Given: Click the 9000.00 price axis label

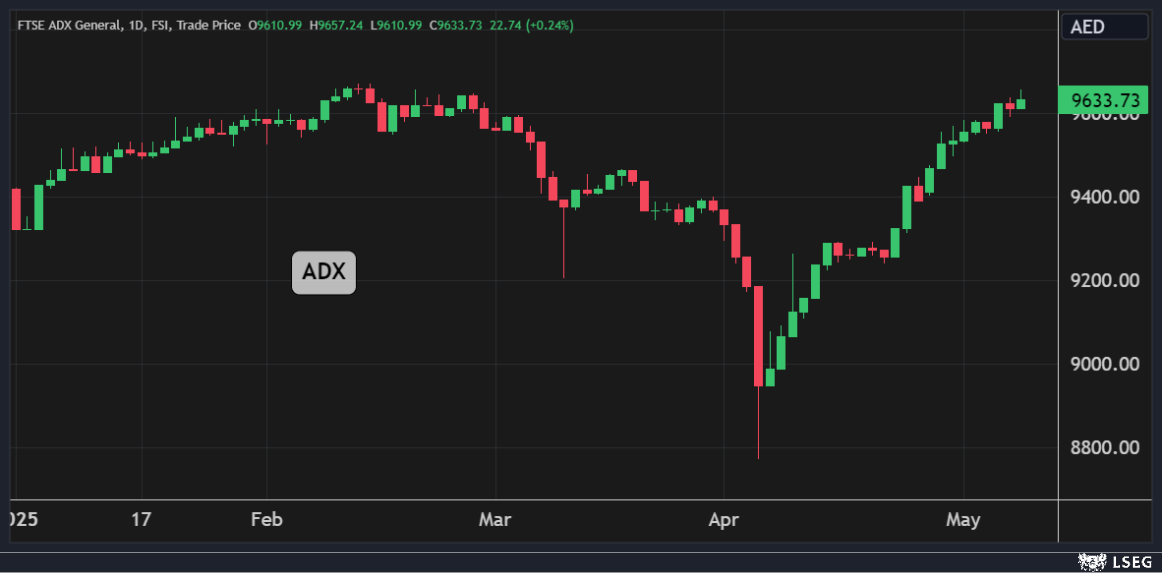Looking at the screenshot, I should pyautogui.click(x=1104, y=364).
